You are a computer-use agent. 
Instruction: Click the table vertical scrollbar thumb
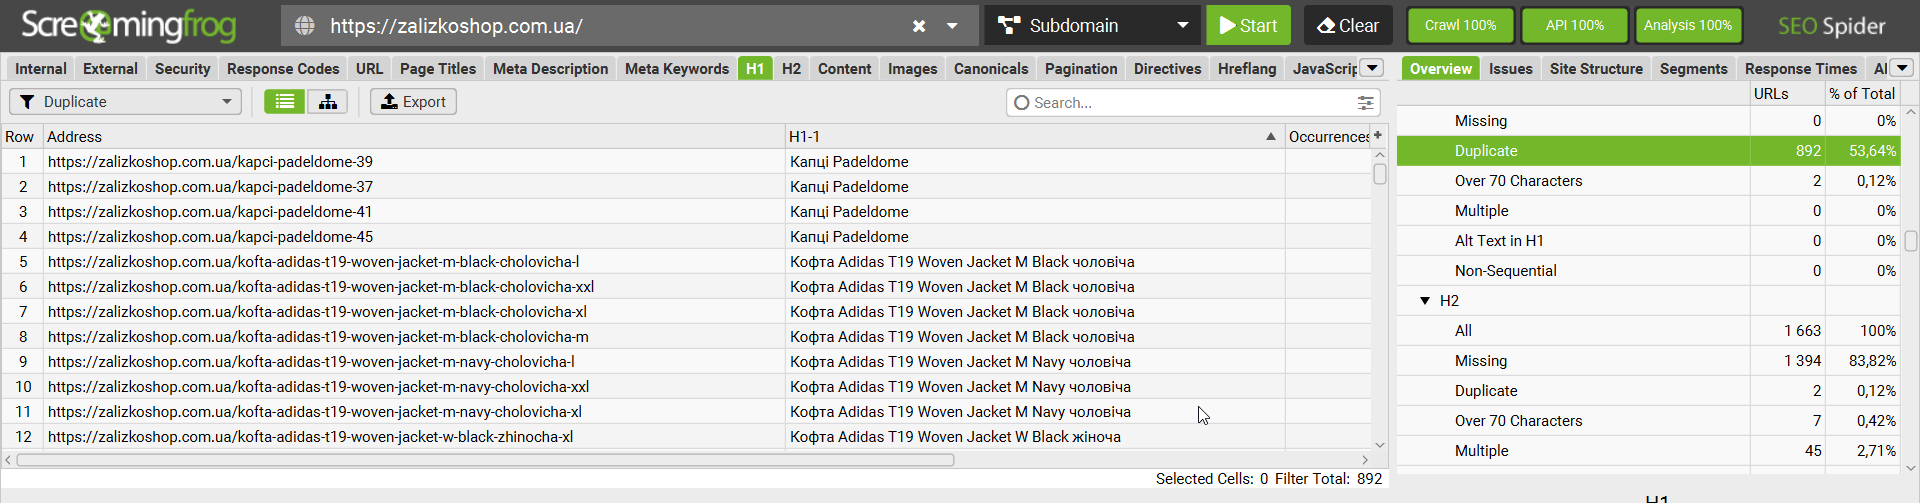point(1380,174)
